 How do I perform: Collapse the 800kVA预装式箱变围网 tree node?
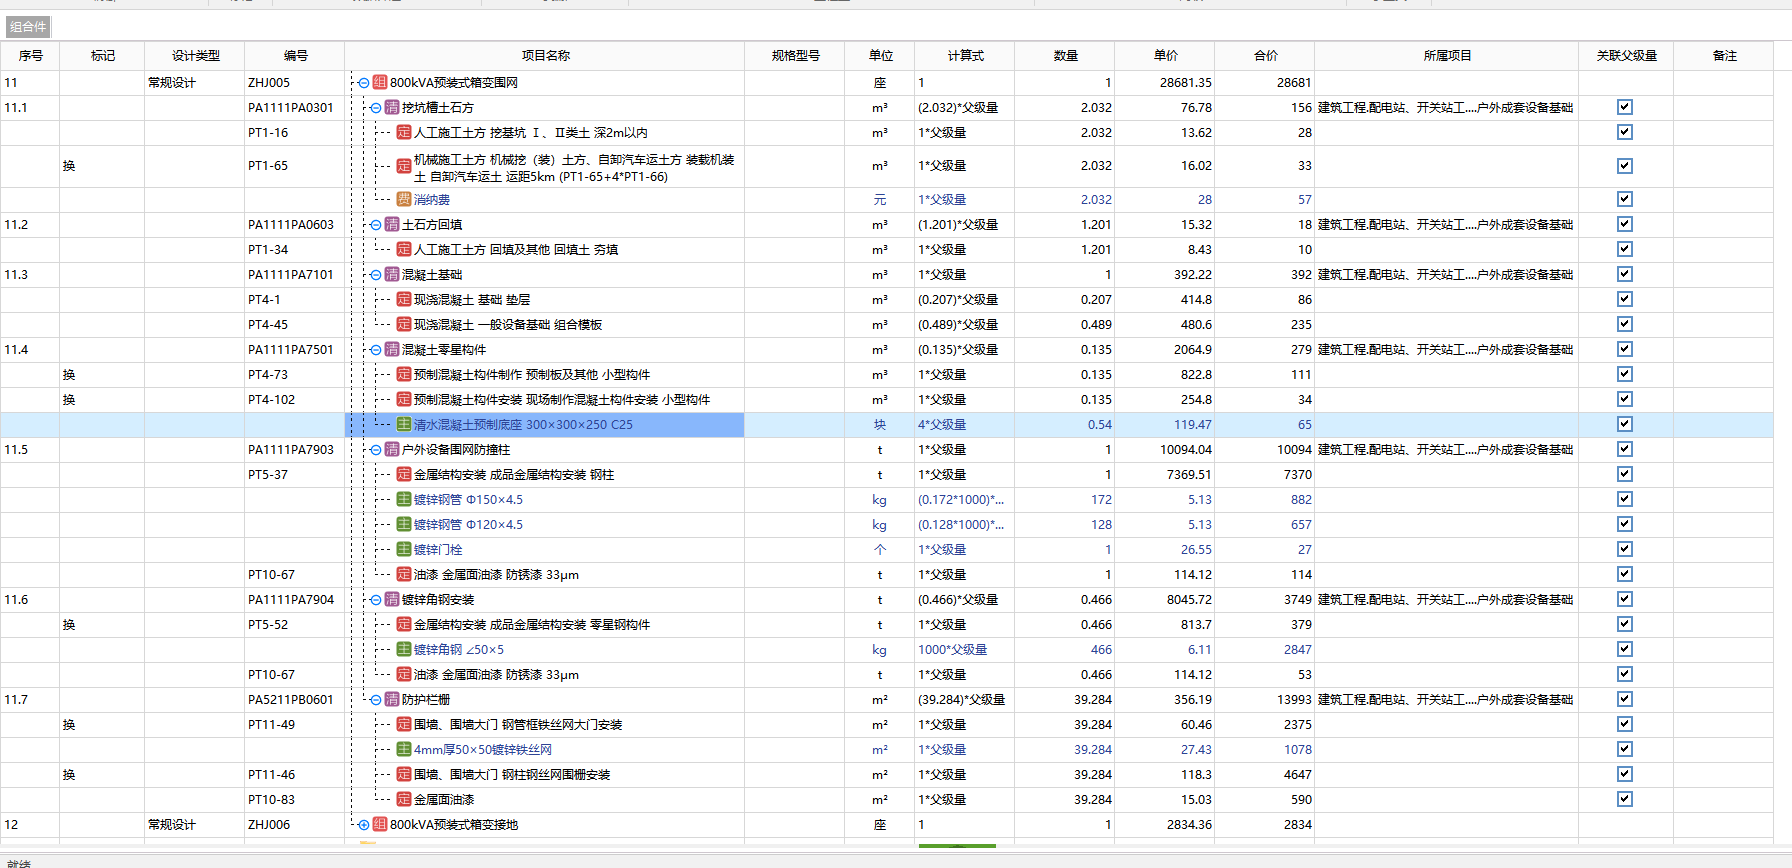click(364, 83)
